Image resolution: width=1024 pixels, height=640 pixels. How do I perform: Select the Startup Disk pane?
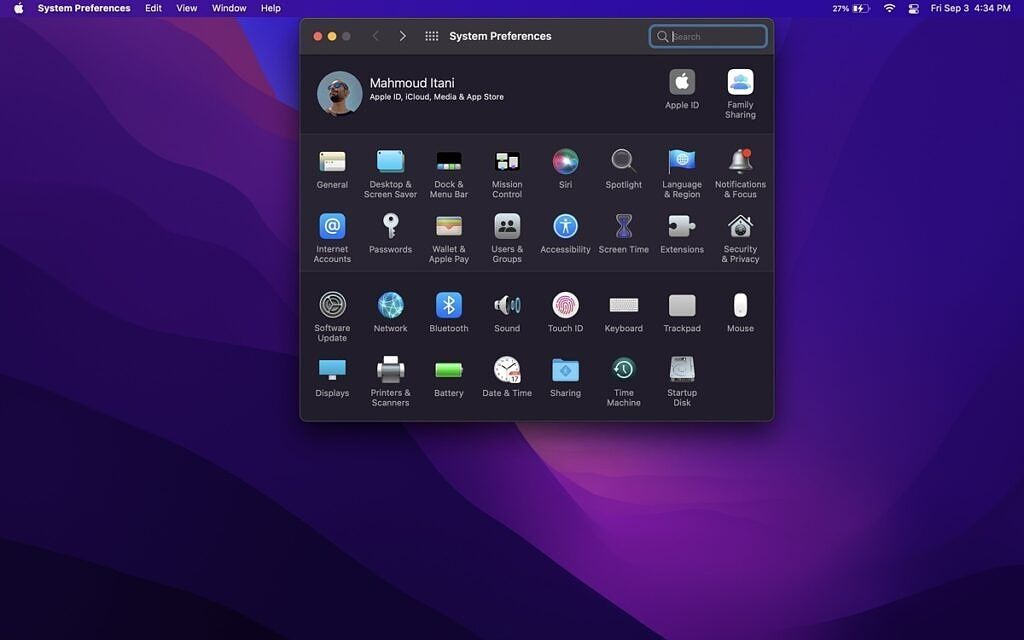(x=681, y=370)
